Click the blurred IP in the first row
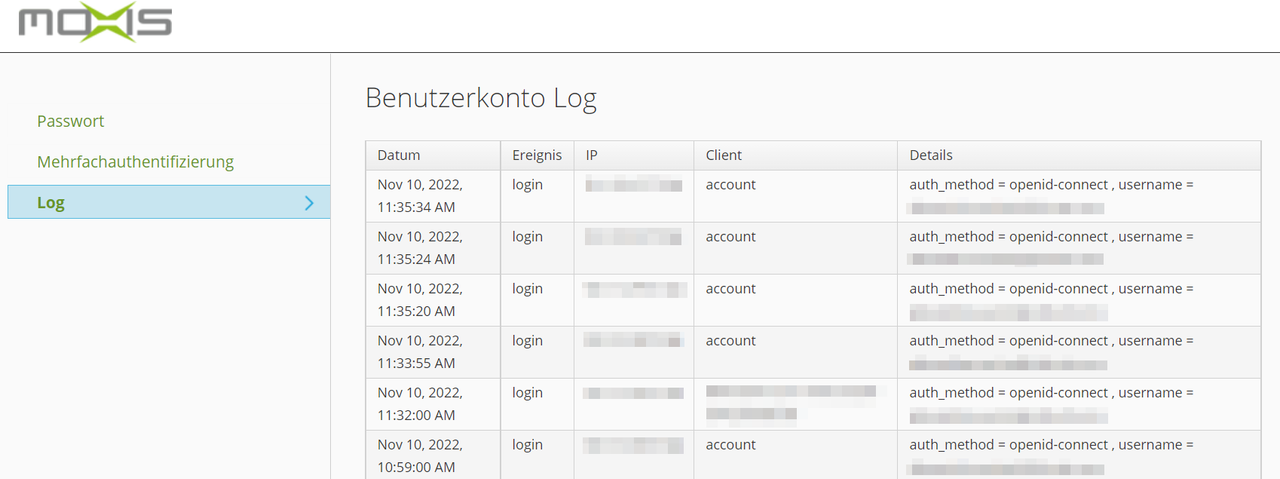Image resolution: width=1280 pixels, height=479 pixels. click(x=633, y=185)
